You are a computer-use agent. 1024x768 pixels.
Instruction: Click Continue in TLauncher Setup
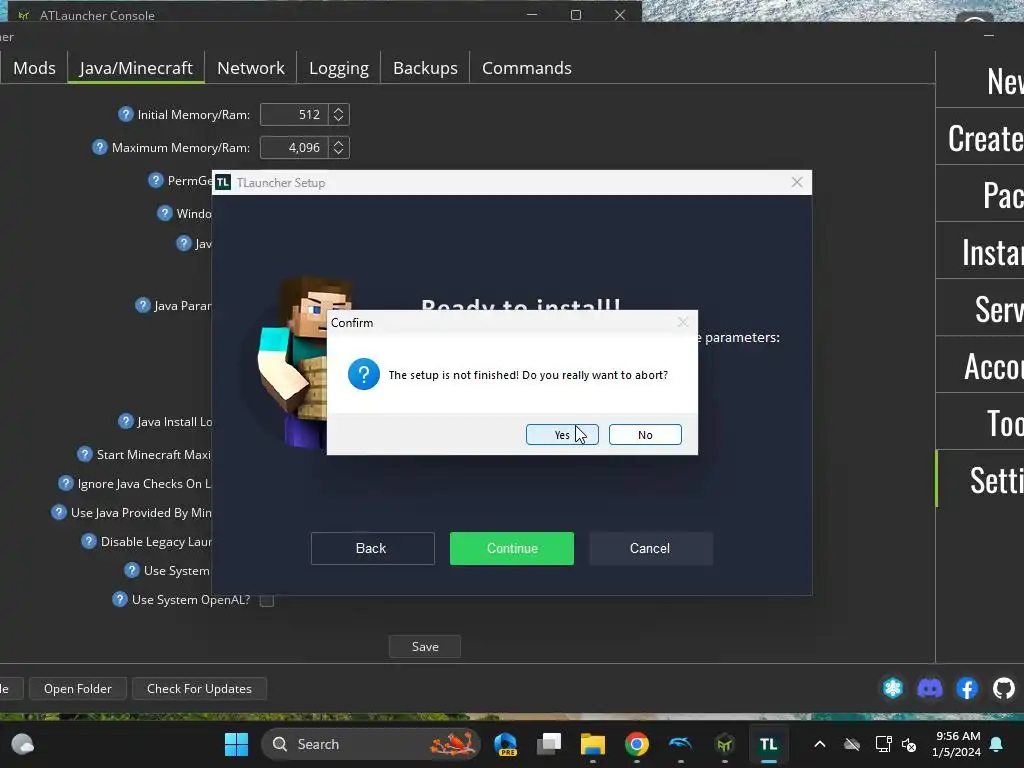[x=511, y=549]
